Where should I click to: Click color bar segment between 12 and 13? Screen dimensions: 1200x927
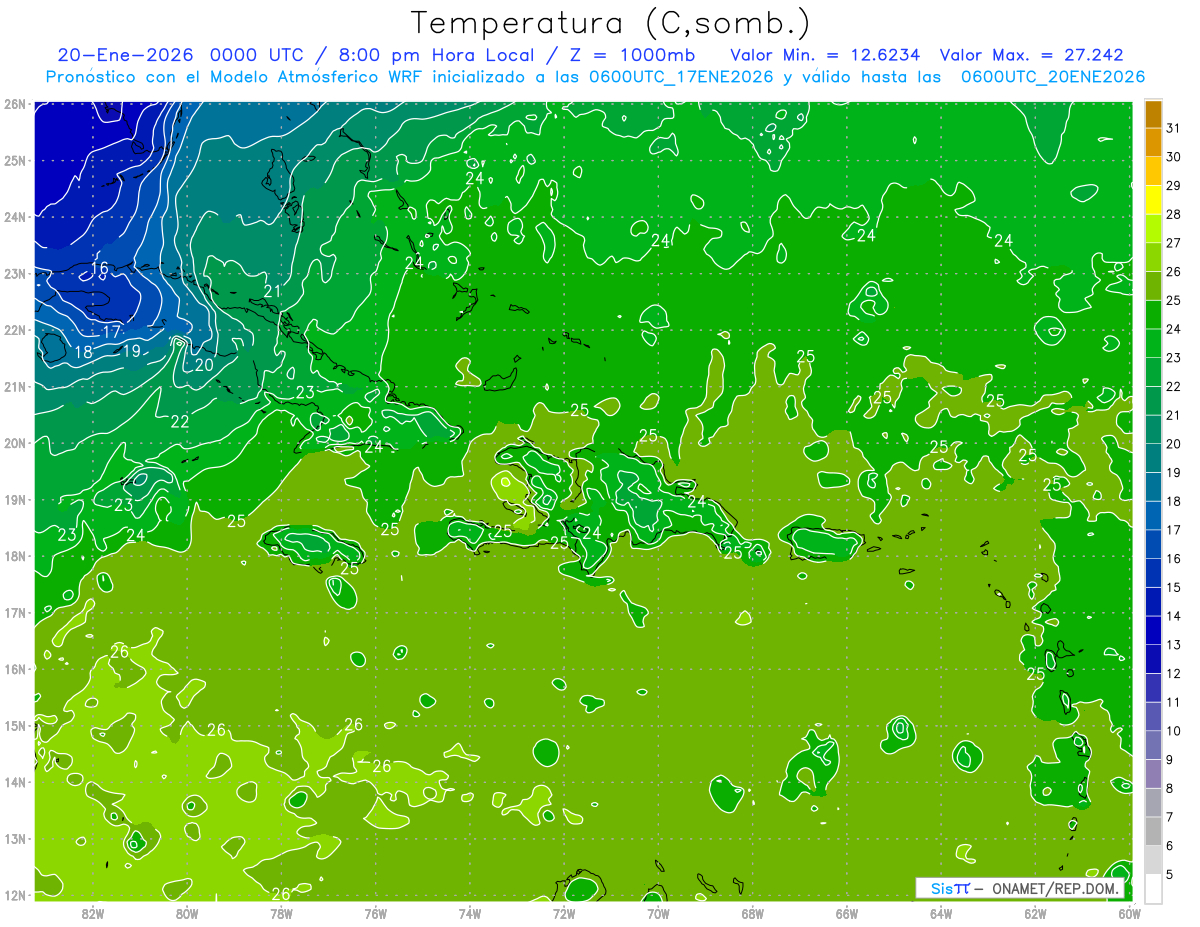(1153, 659)
